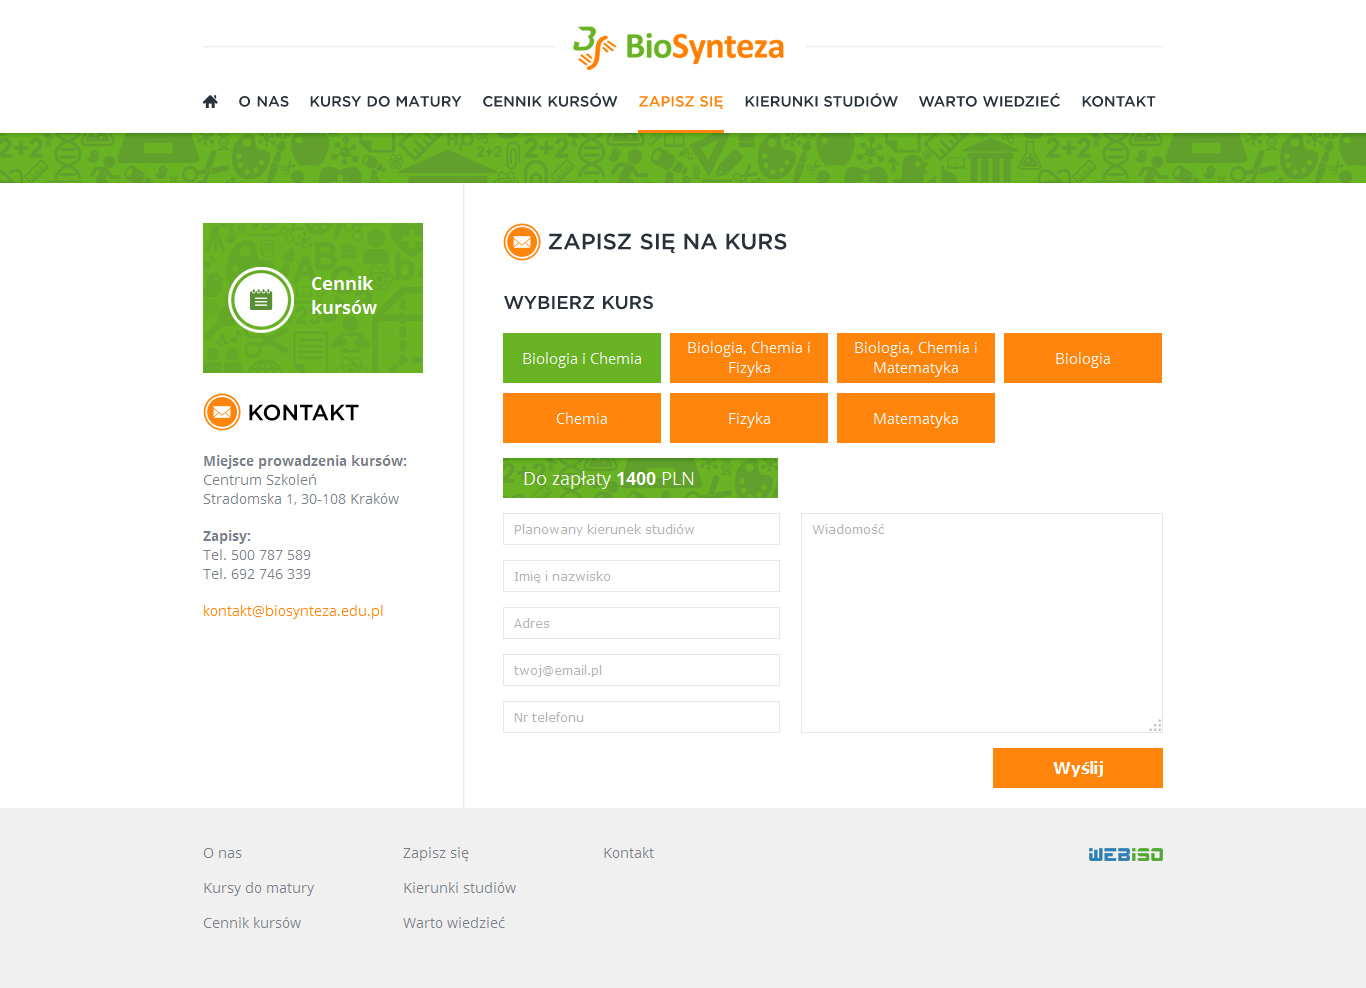Click the address Stradomska 1, 30-108 Kraków

pyautogui.click(x=301, y=499)
